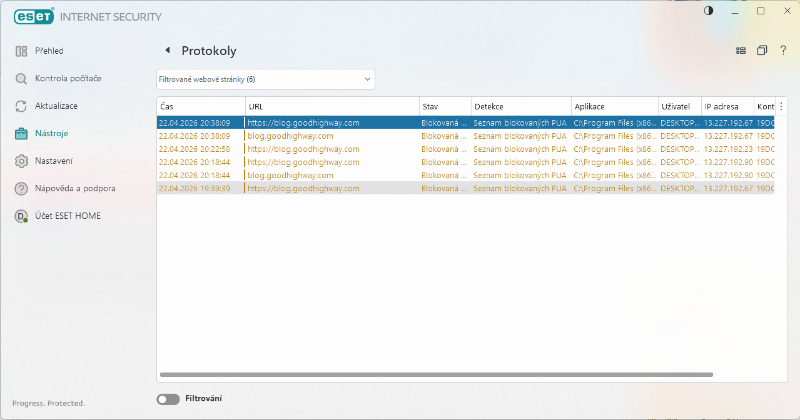Image resolution: width=800 pixels, height=420 pixels.
Task: Click the Přehled dashboard icon in sidebar
Action: pyautogui.click(x=21, y=51)
